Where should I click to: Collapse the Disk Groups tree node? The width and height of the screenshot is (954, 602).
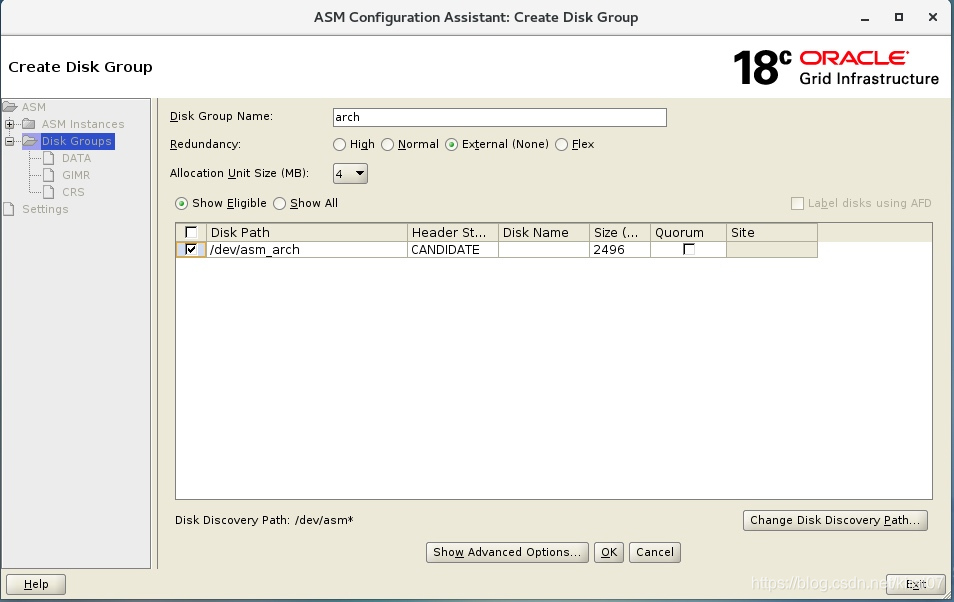point(9,141)
